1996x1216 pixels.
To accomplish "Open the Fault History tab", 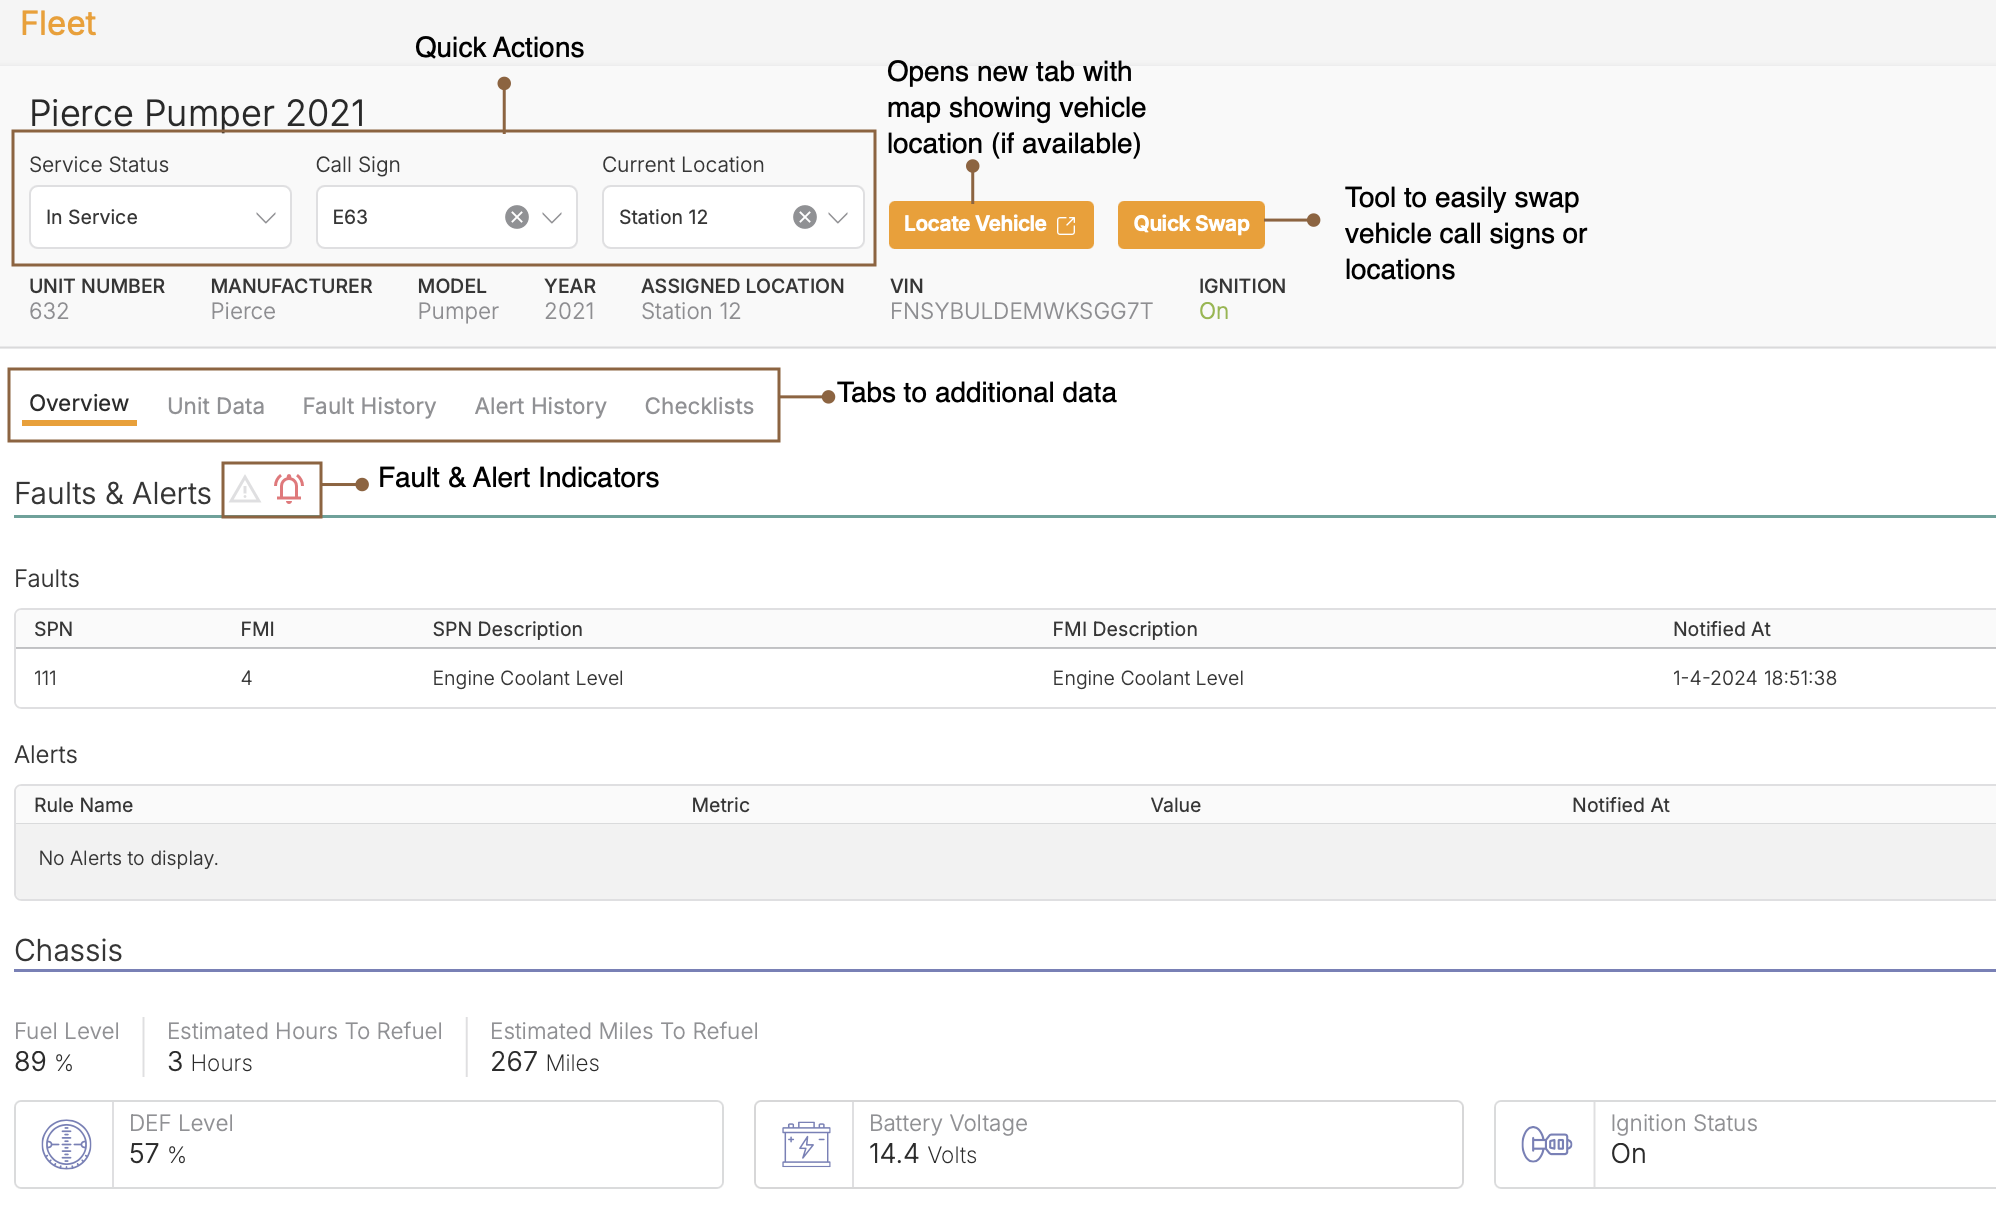I will point(369,406).
